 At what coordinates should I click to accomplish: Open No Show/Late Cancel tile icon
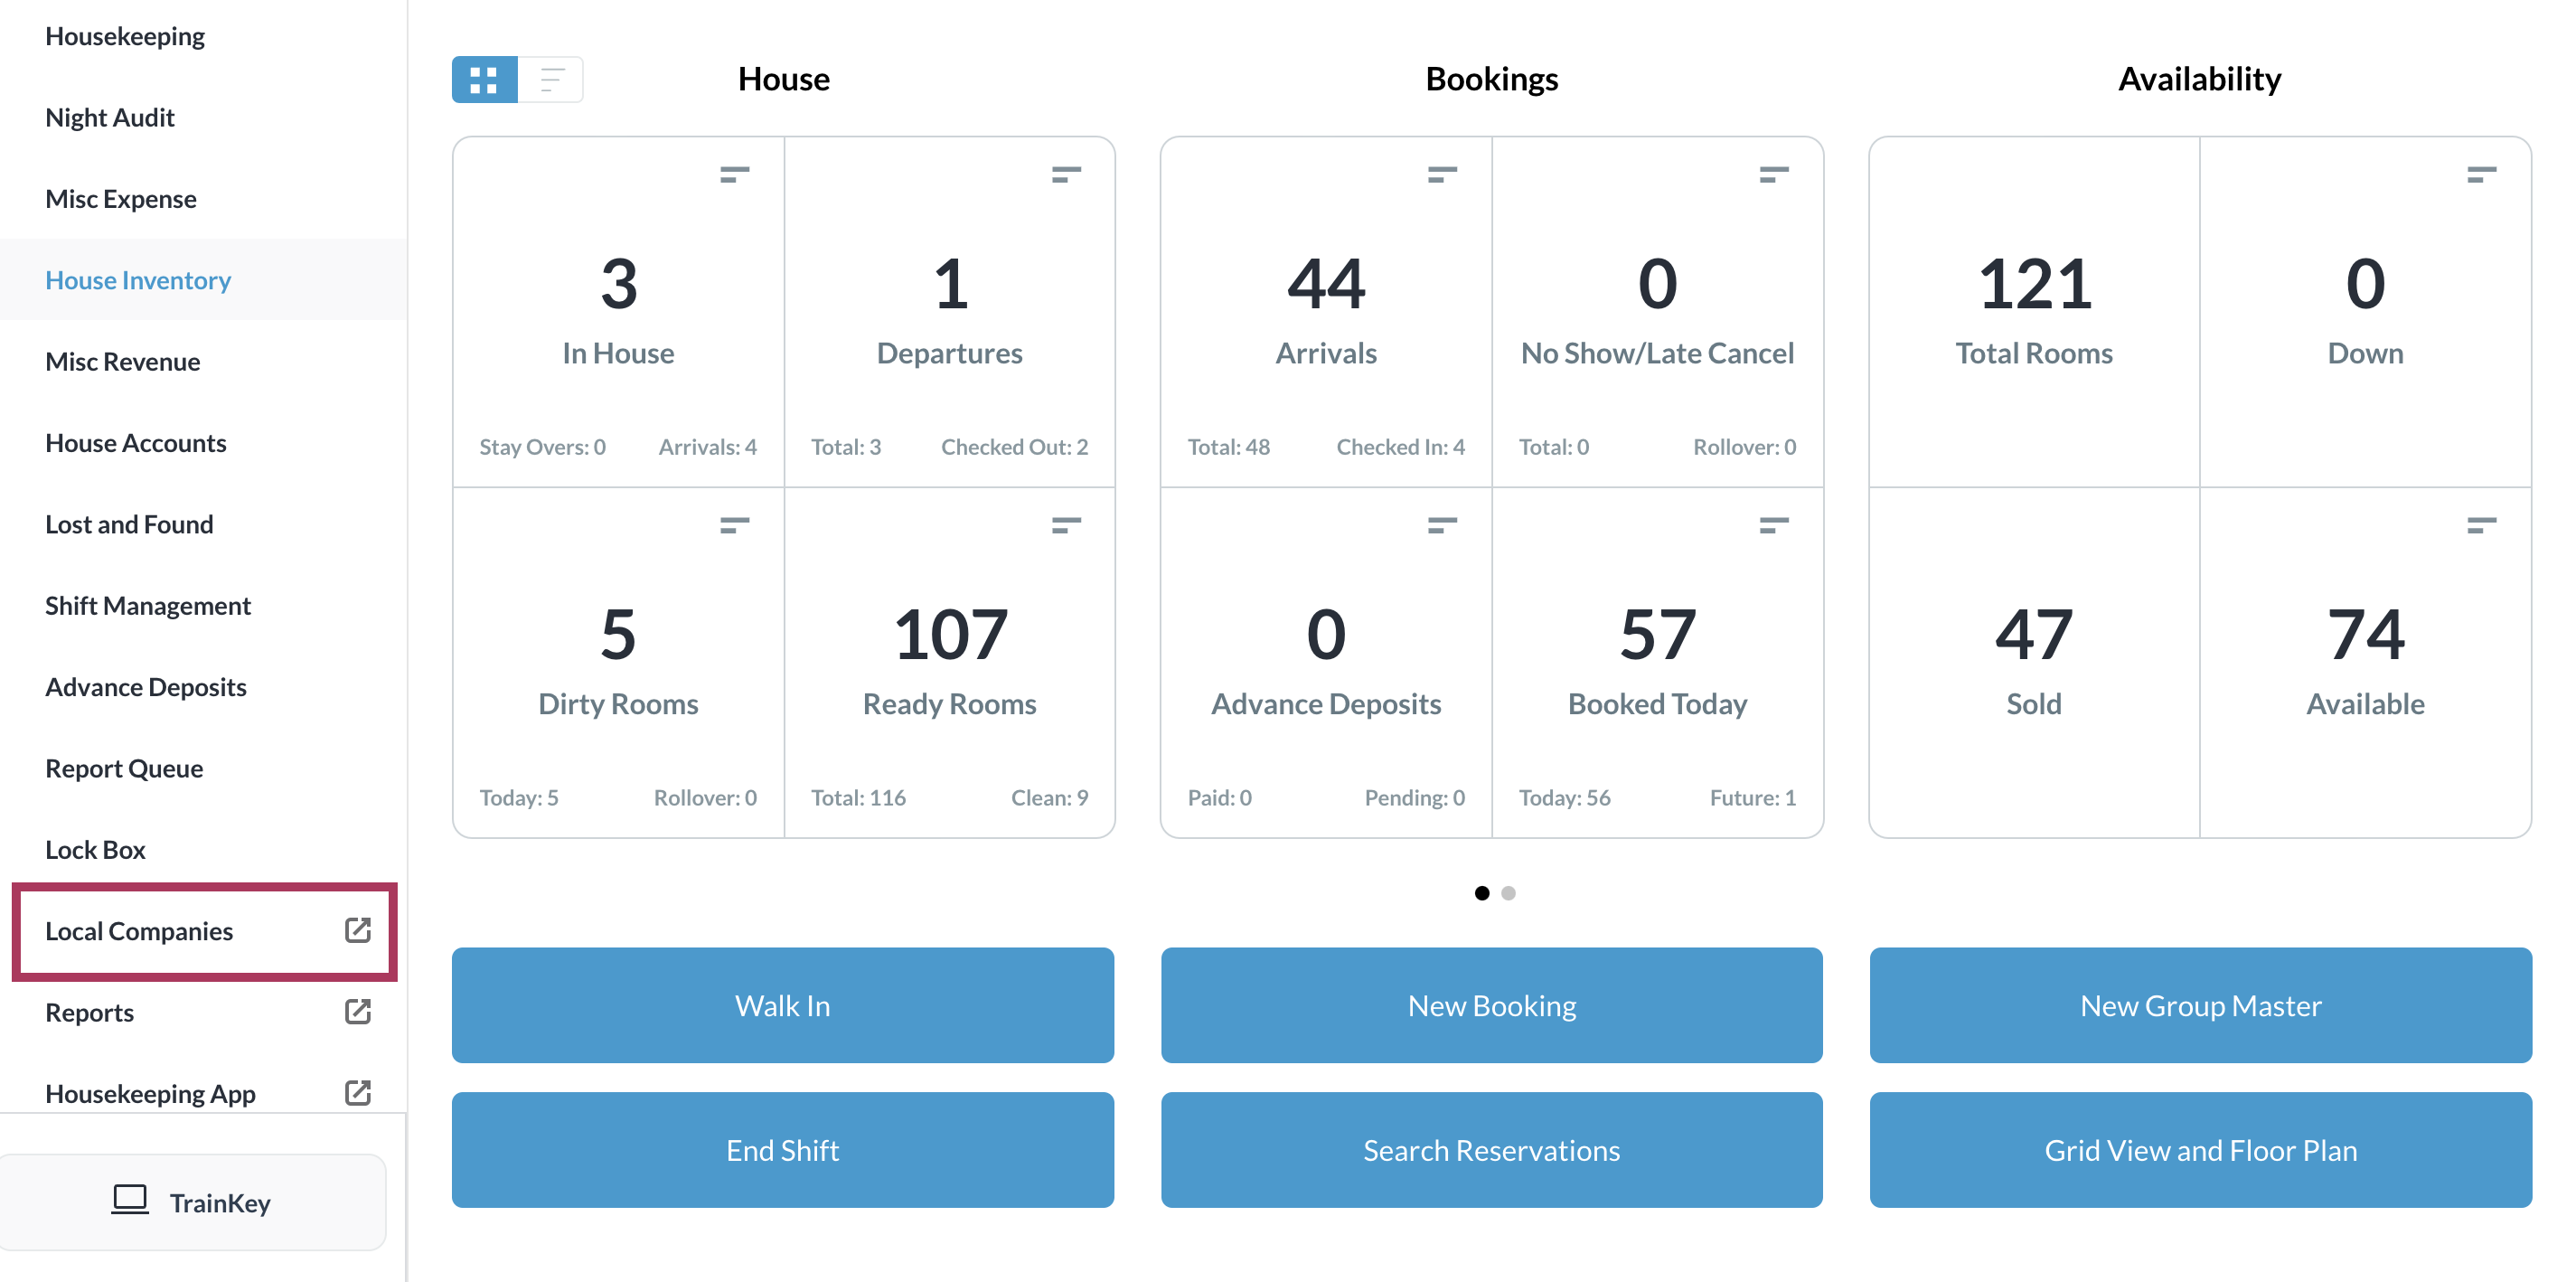click(1773, 175)
